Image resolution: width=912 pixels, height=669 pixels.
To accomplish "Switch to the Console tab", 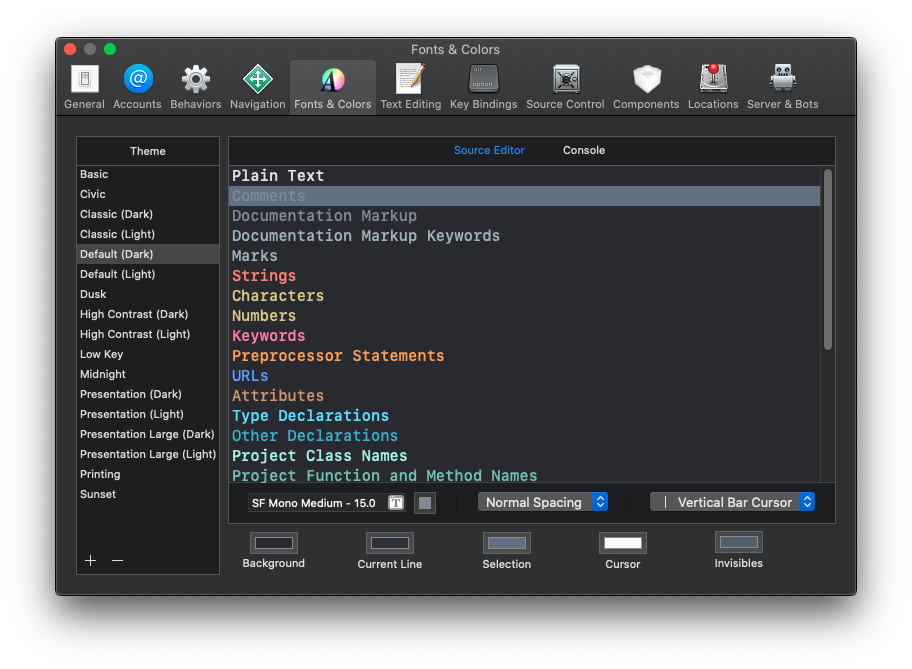I will click(x=584, y=150).
